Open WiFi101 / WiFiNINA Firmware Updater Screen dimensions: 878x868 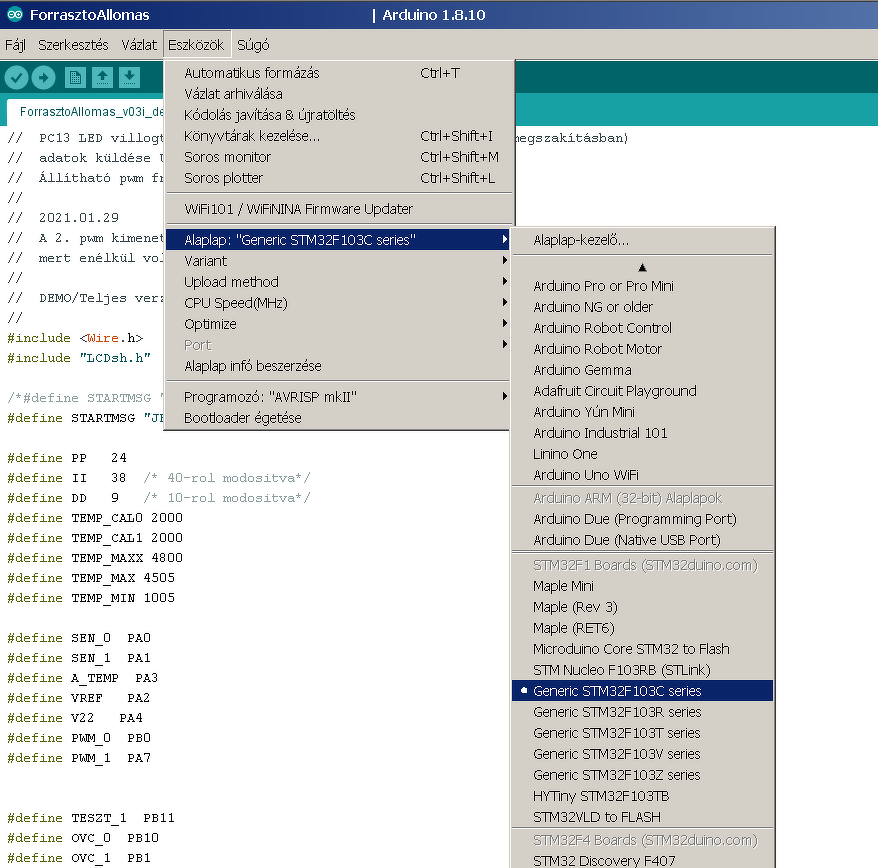[x=338, y=209]
